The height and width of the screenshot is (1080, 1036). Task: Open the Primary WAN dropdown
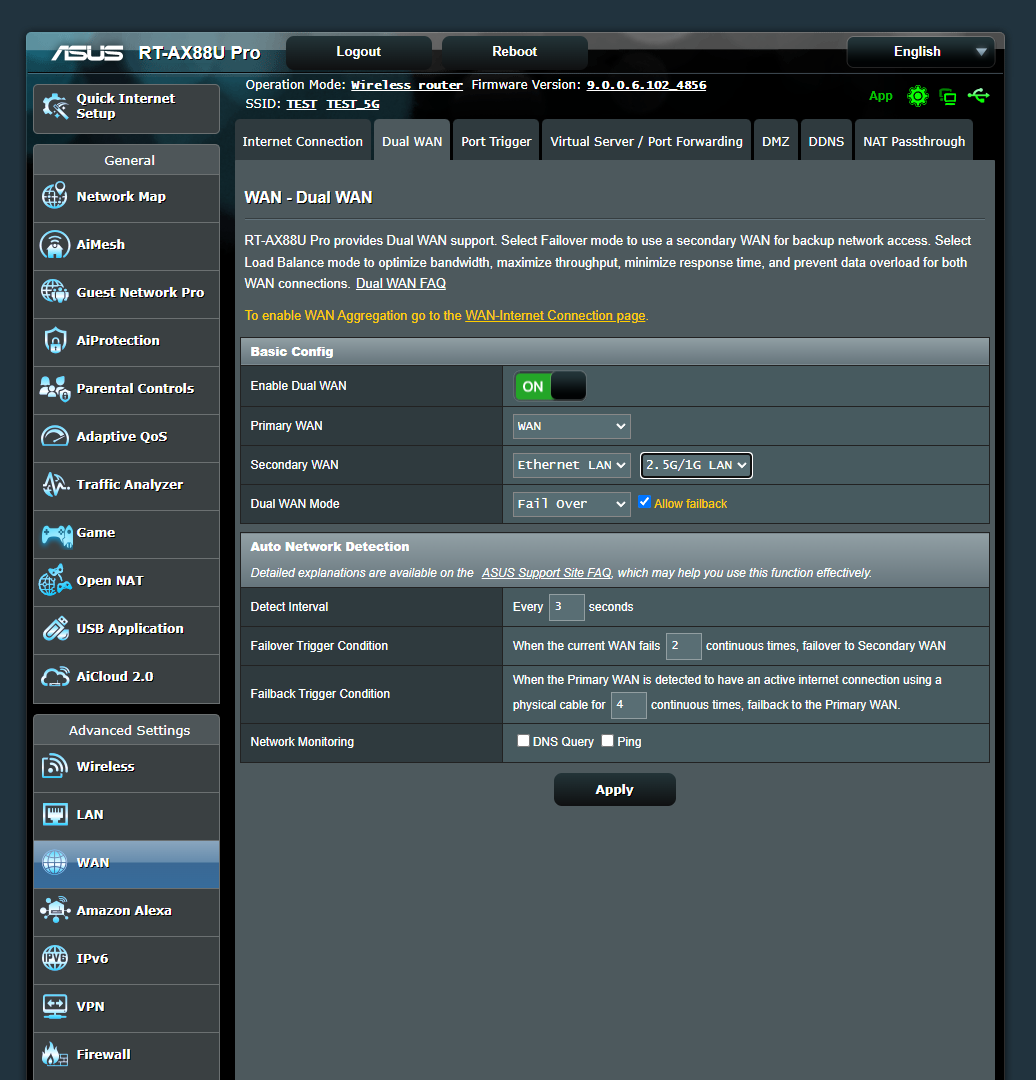[571, 426]
